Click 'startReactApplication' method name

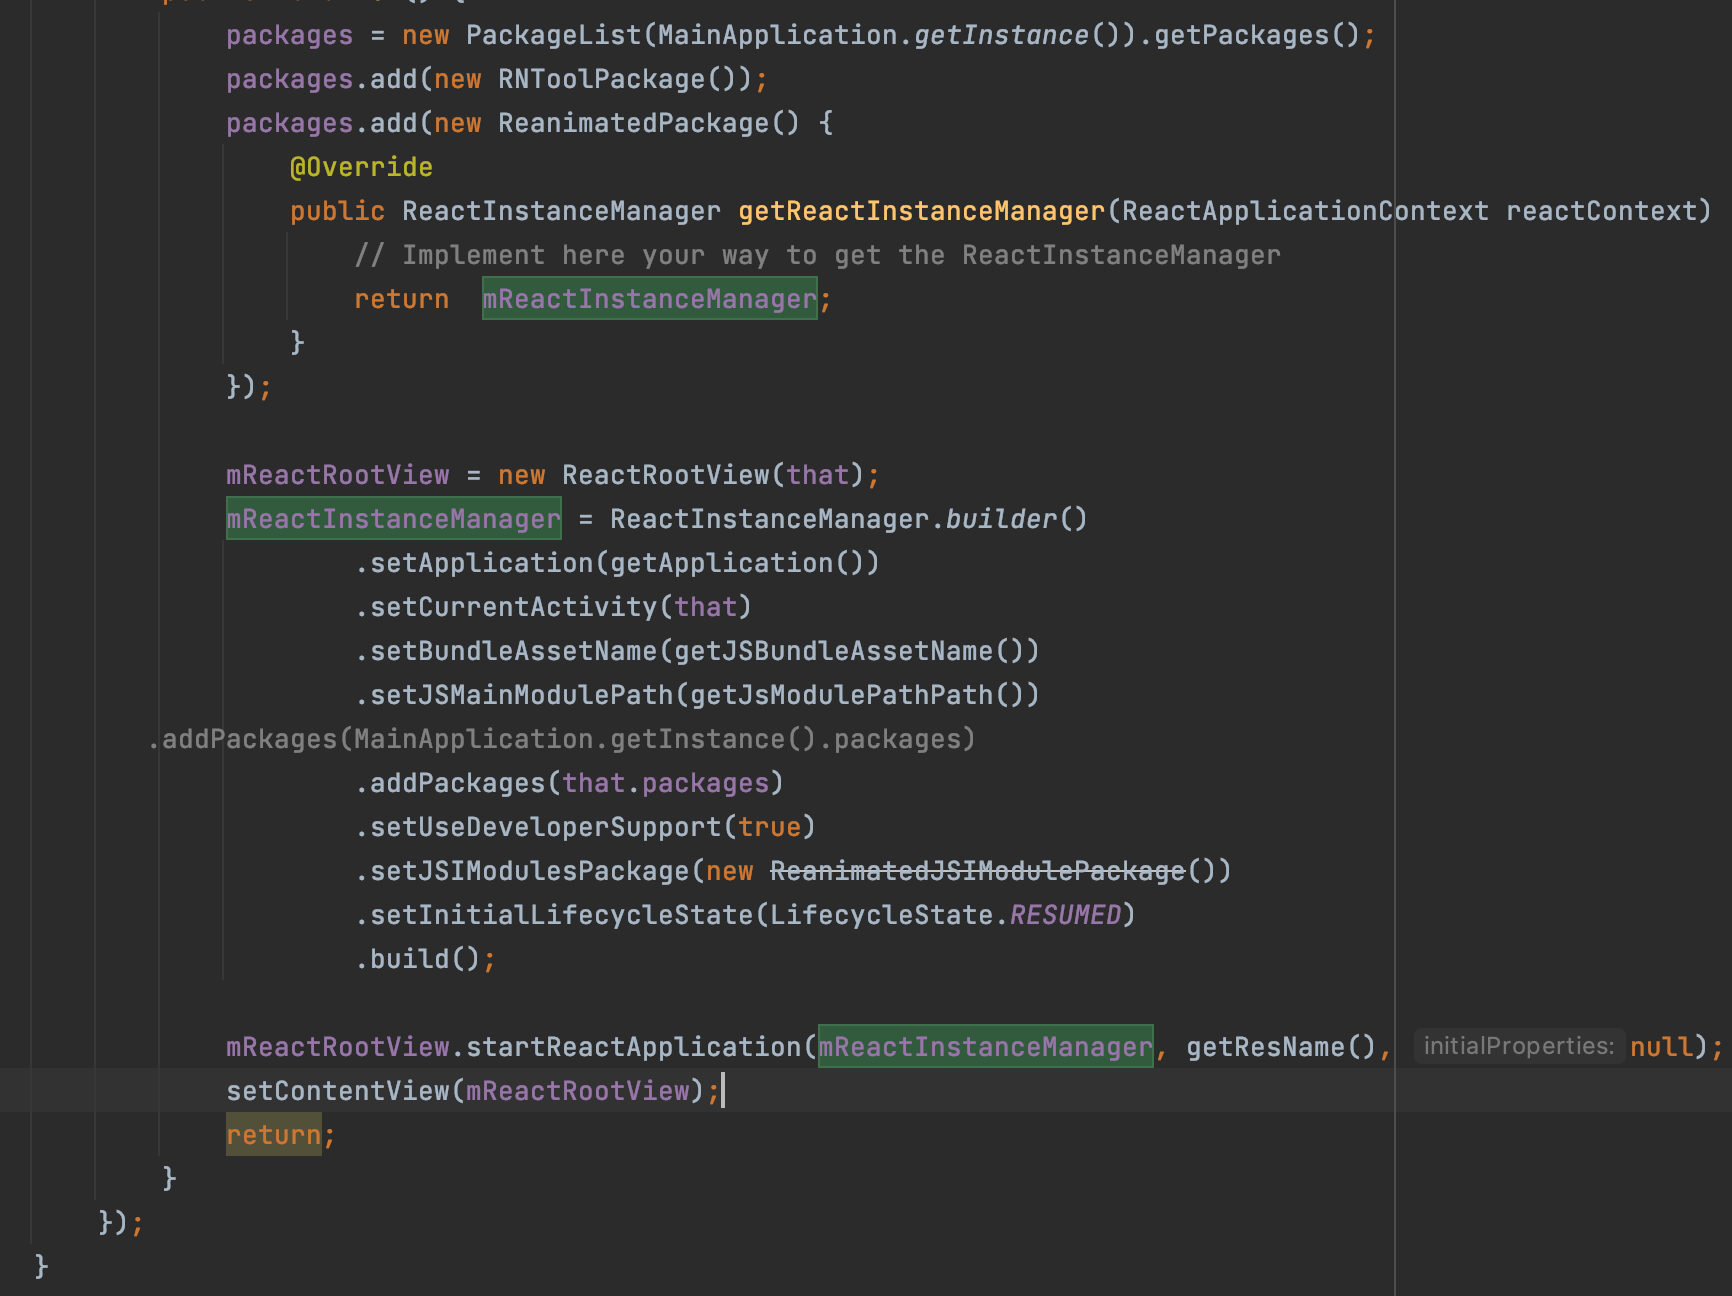[634, 1047]
